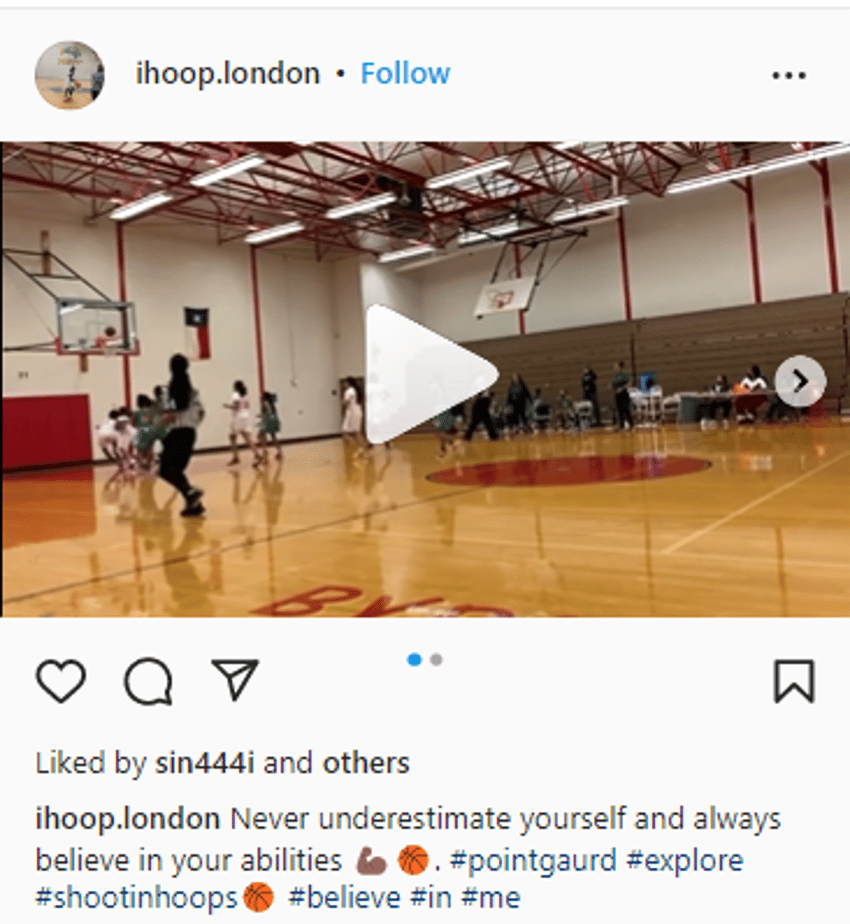View sin444i's profile from likes
This screenshot has width=850, height=924.
205,763
